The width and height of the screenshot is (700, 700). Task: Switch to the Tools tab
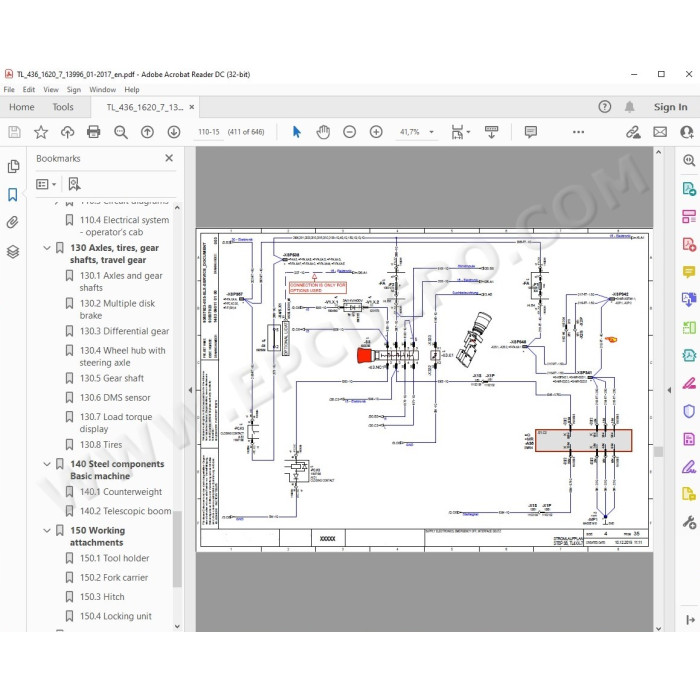click(62, 107)
